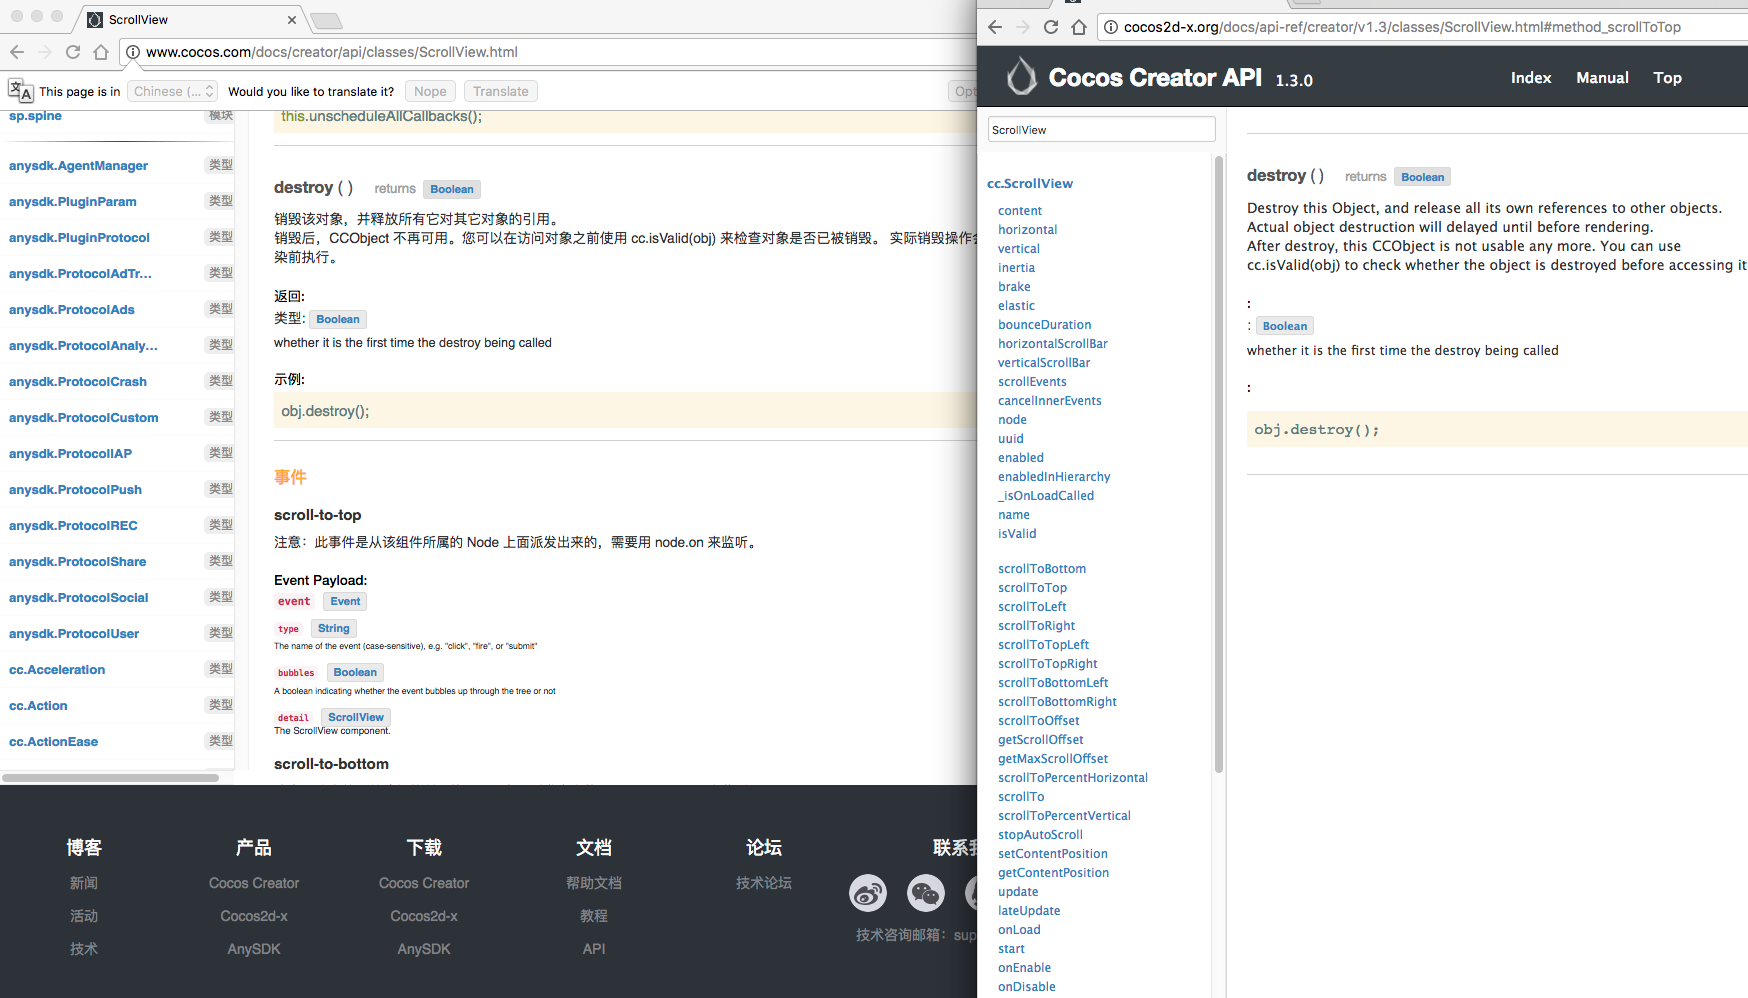The height and width of the screenshot is (998, 1748).
Task: Click home icon in right browser
Action: coord(1078,27)
